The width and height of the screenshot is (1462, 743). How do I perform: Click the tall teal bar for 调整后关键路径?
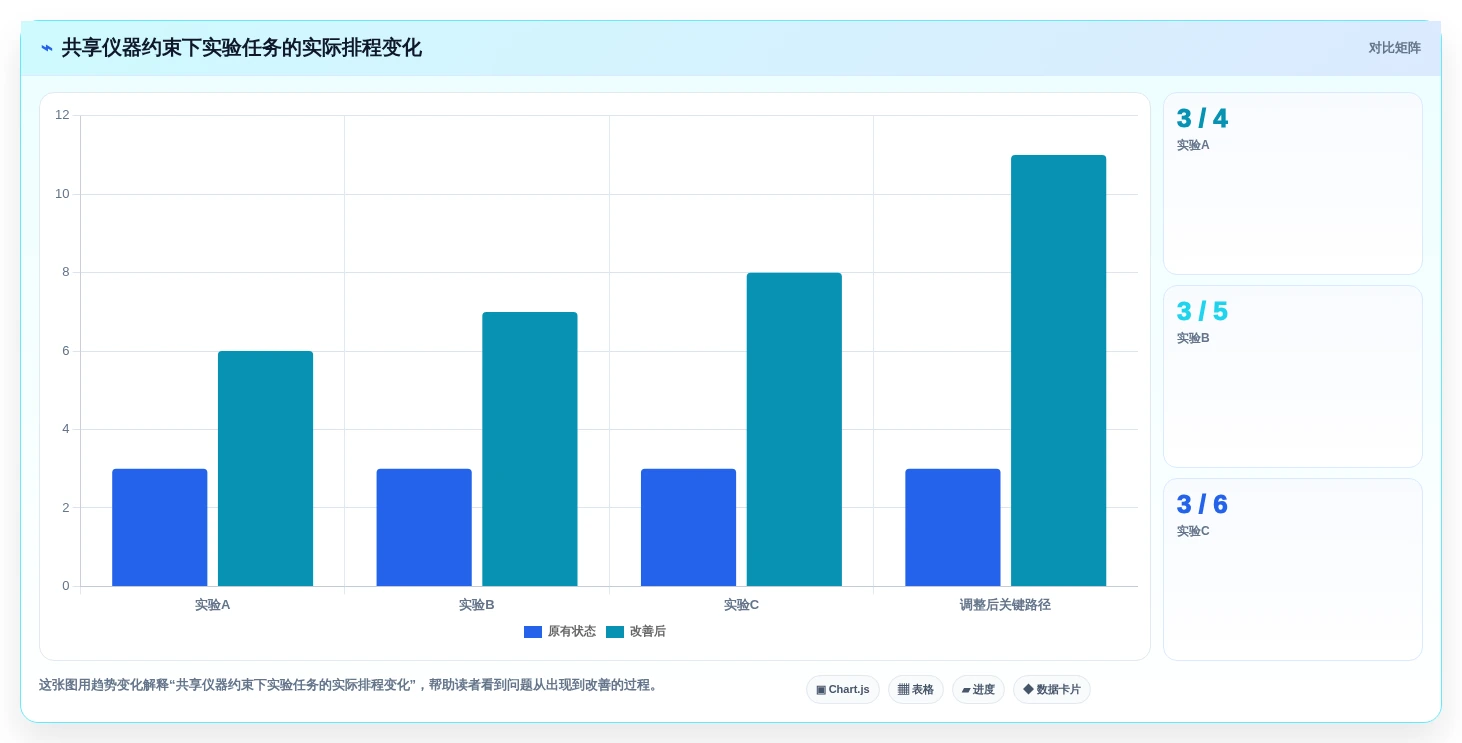1059,371
